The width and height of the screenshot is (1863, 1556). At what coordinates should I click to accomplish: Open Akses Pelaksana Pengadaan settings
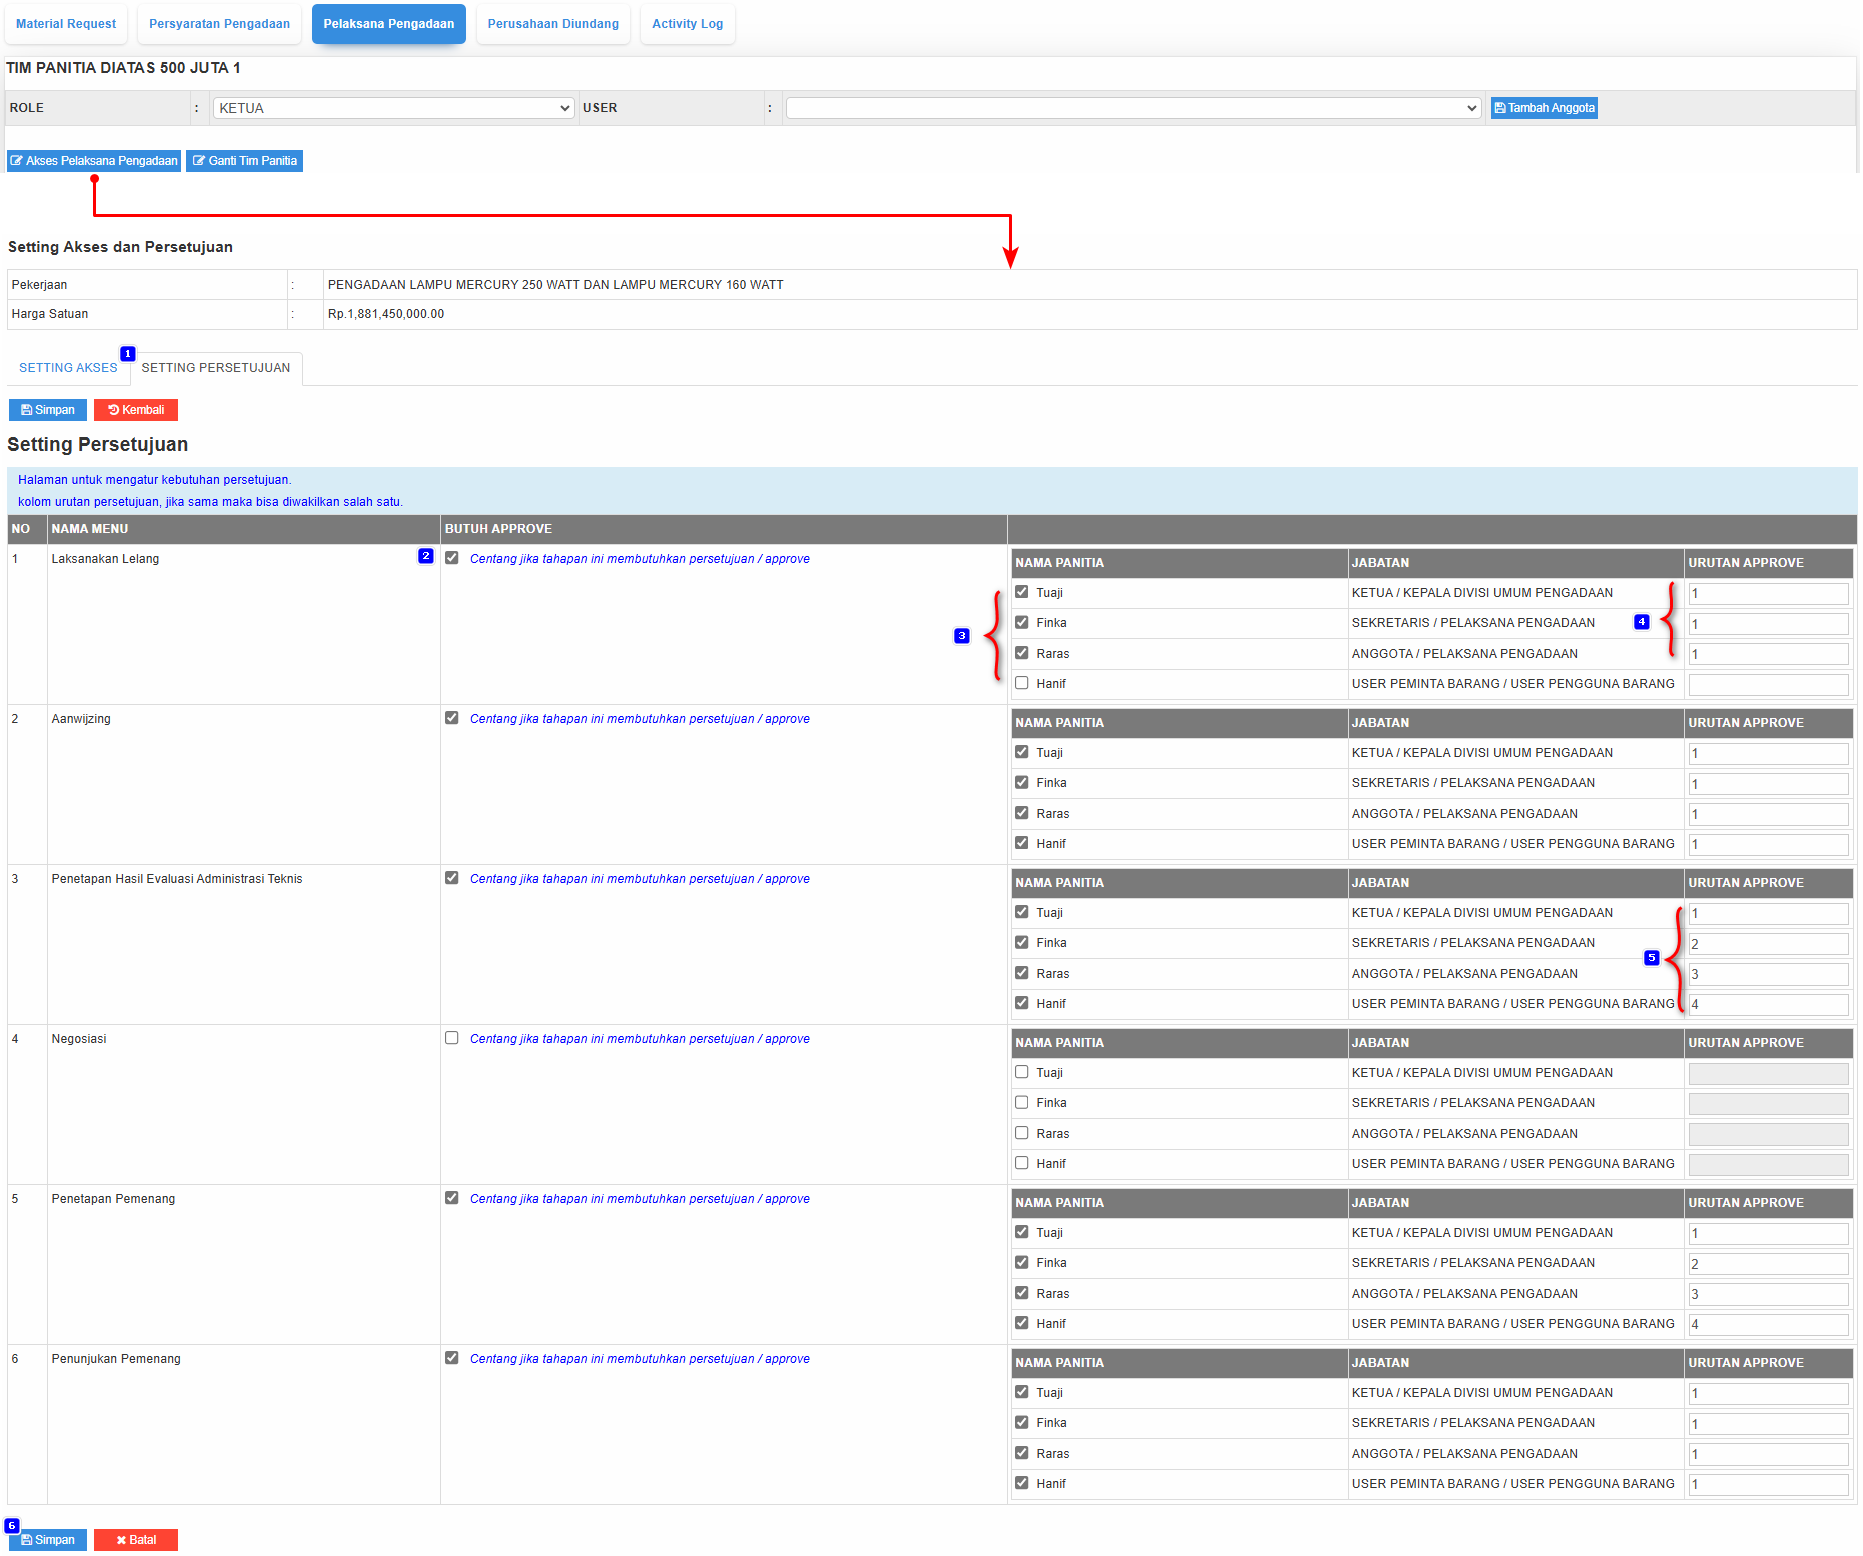pyautogui.click(x=94, y=161)
